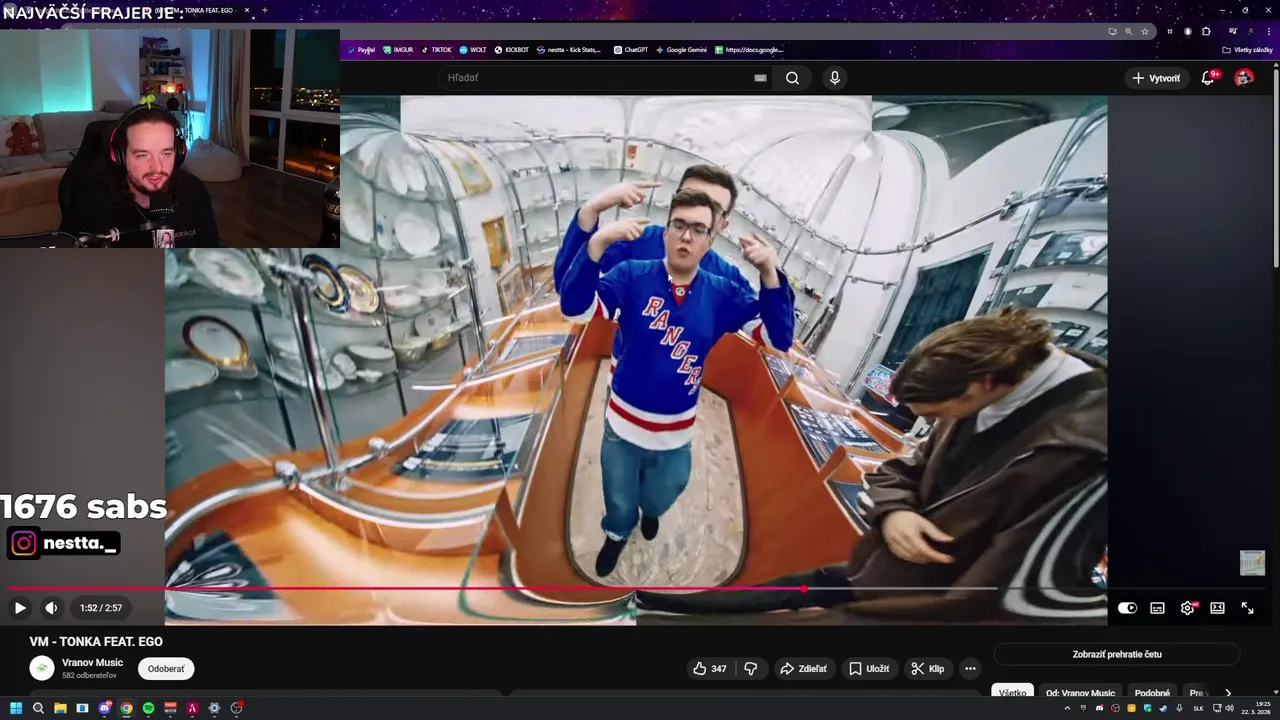1280x720 pixels.
Task: Open a new browser tab
Action: coord(264,10)
